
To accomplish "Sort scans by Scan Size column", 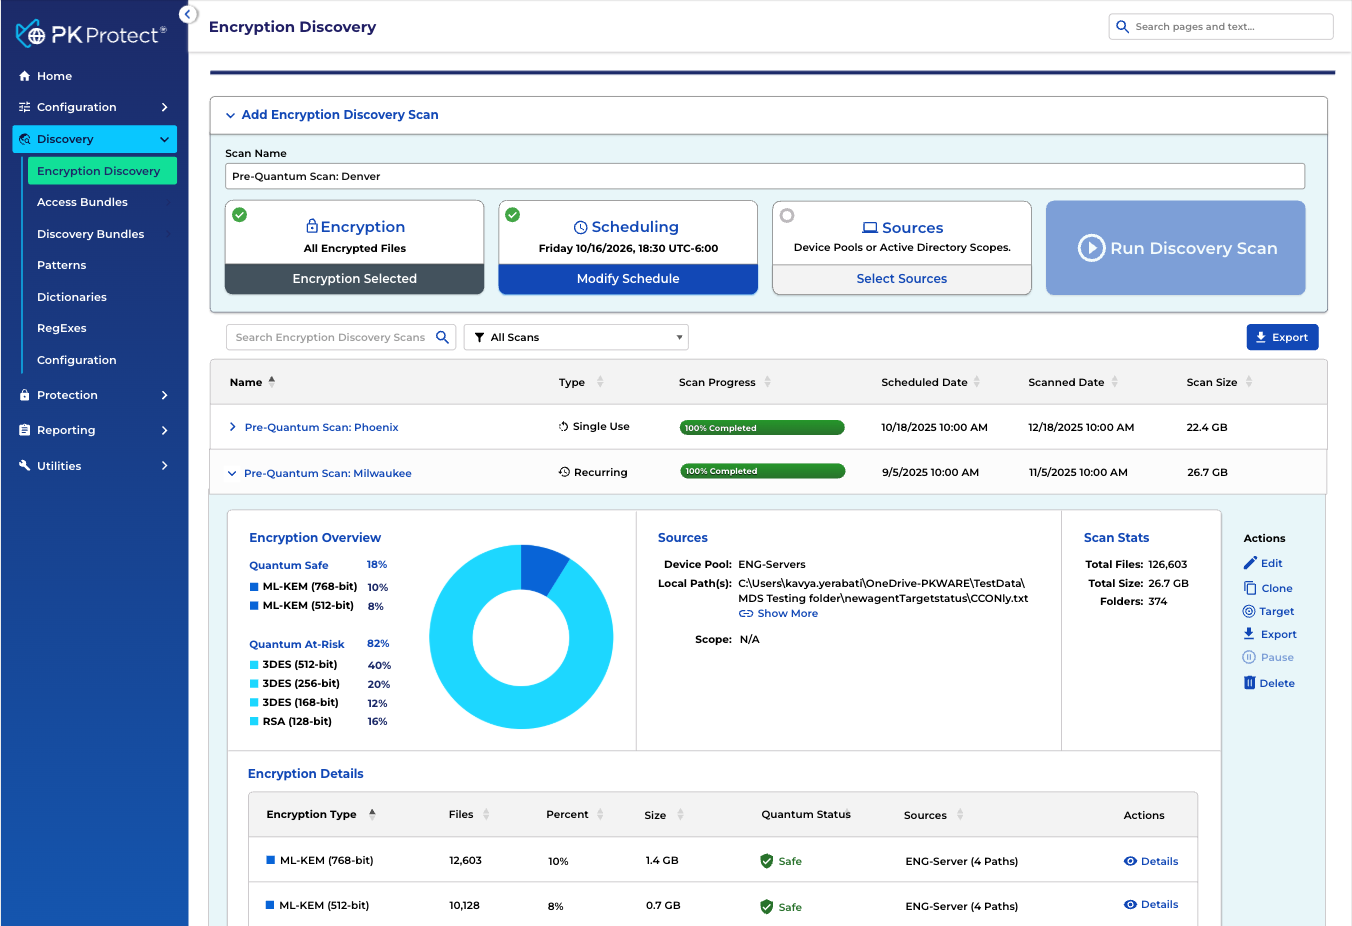I will (1249, 382).
